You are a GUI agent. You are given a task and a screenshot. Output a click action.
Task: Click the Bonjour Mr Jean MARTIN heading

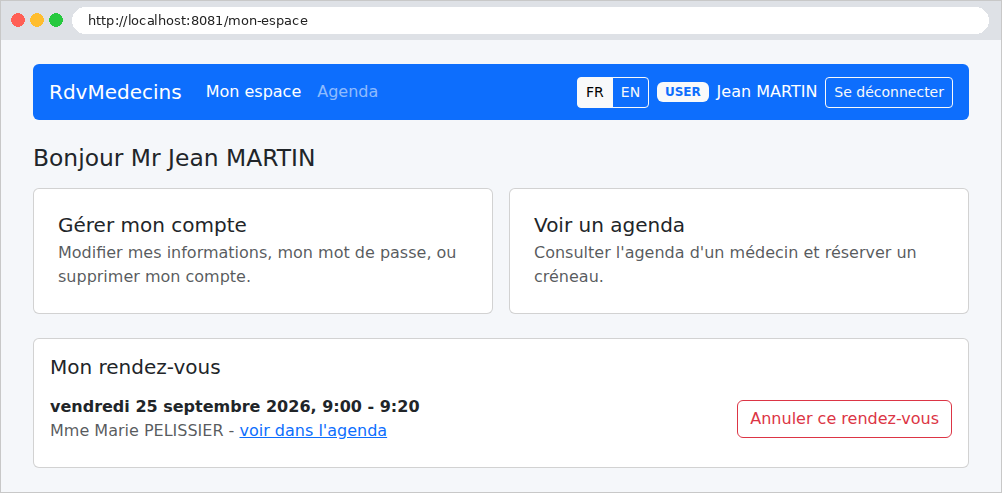[174, 158]
